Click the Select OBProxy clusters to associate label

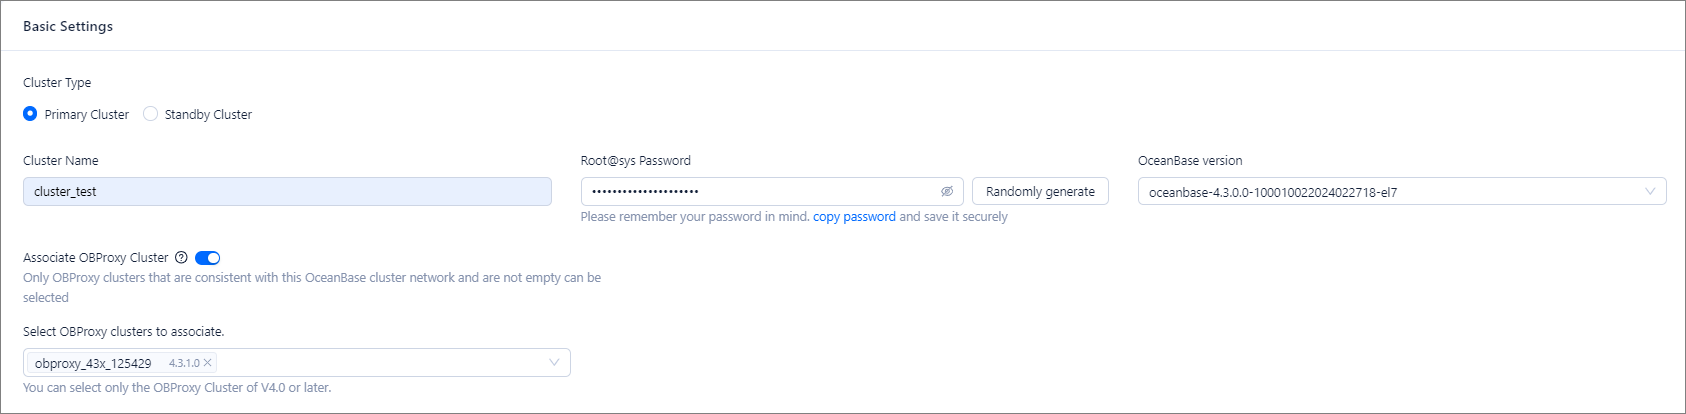(124, 332)
